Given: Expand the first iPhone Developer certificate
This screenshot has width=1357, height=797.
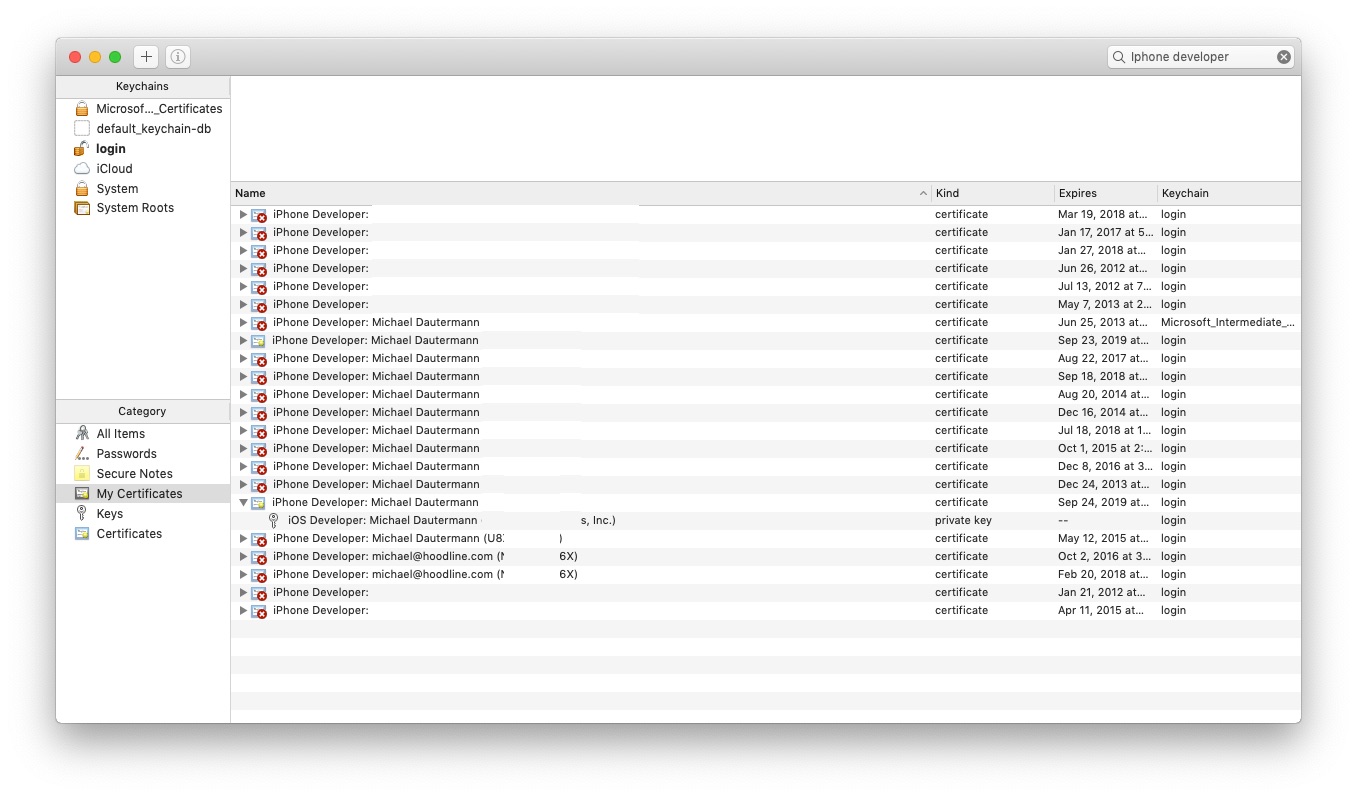Looking at the screenshot, I should click(x=243, y=214).
